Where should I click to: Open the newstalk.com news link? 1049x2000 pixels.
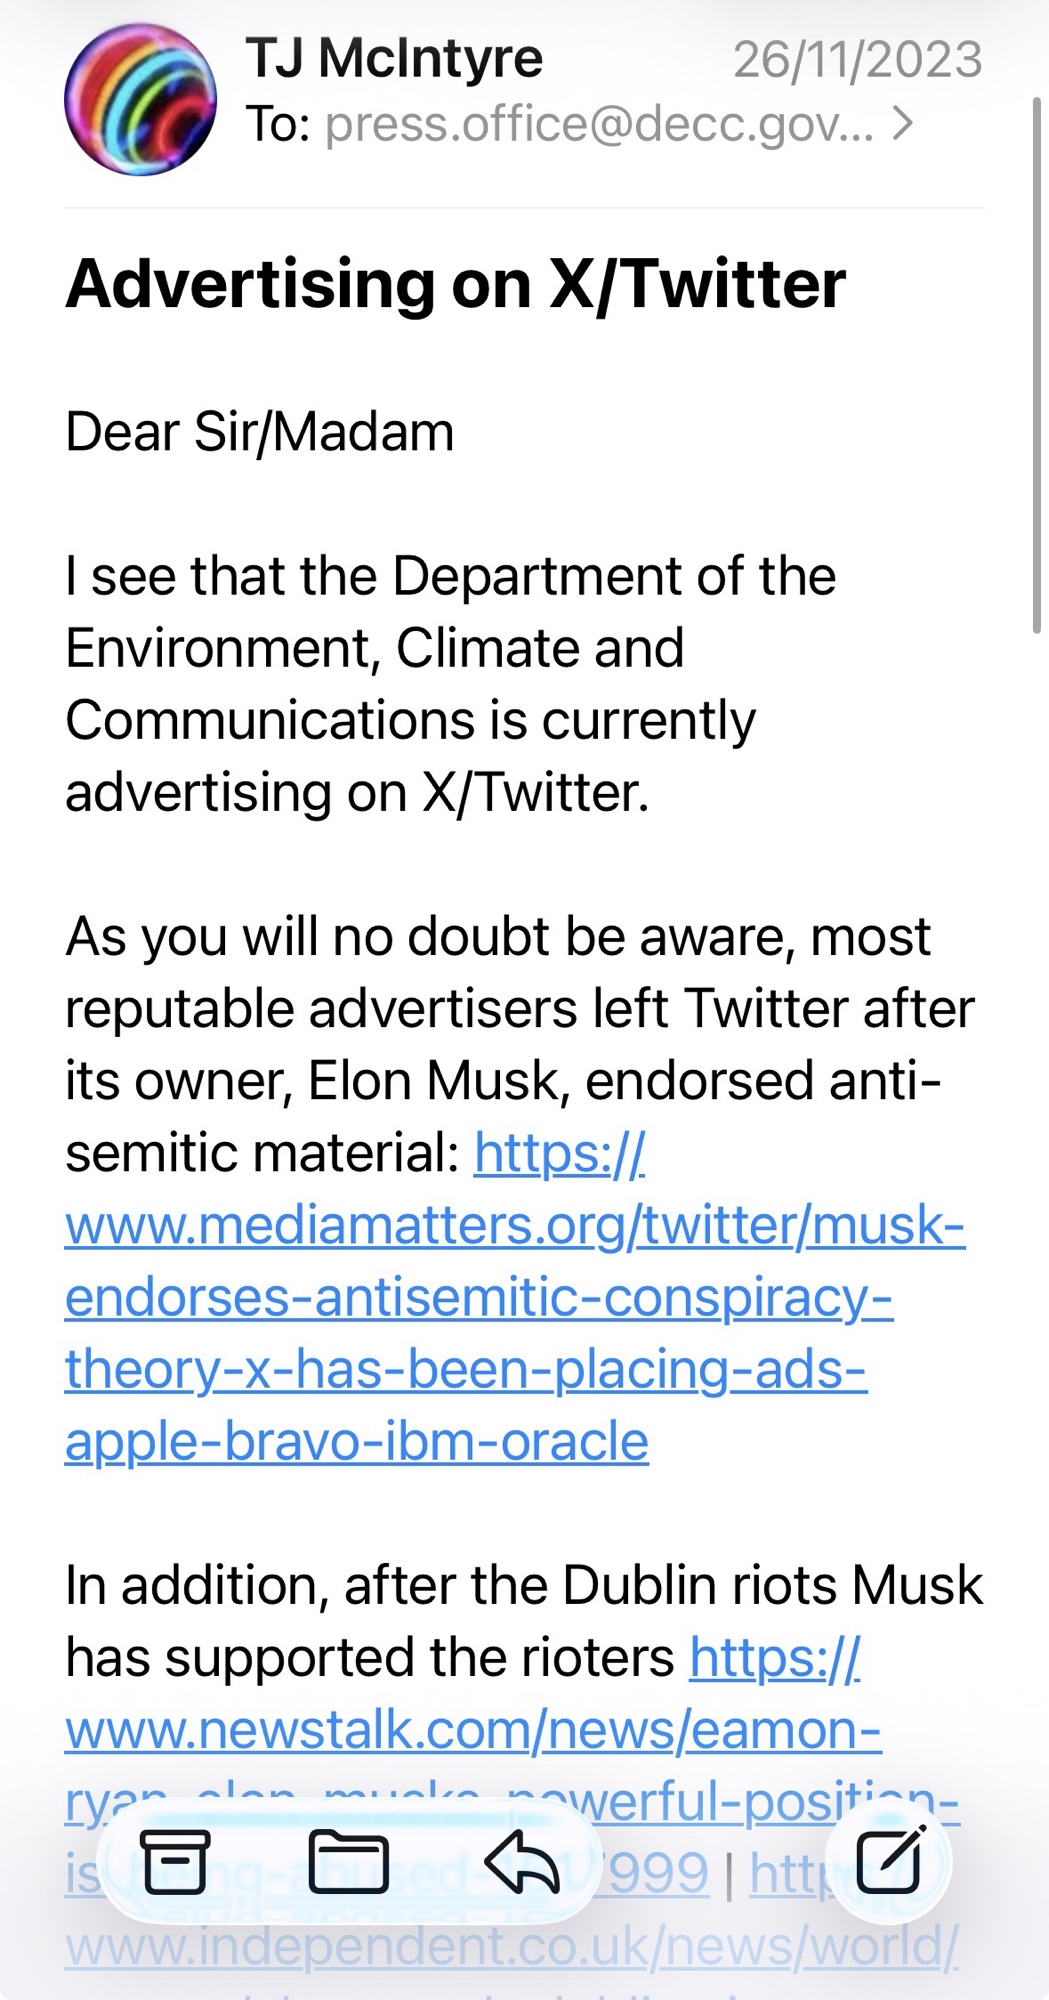472,1731
